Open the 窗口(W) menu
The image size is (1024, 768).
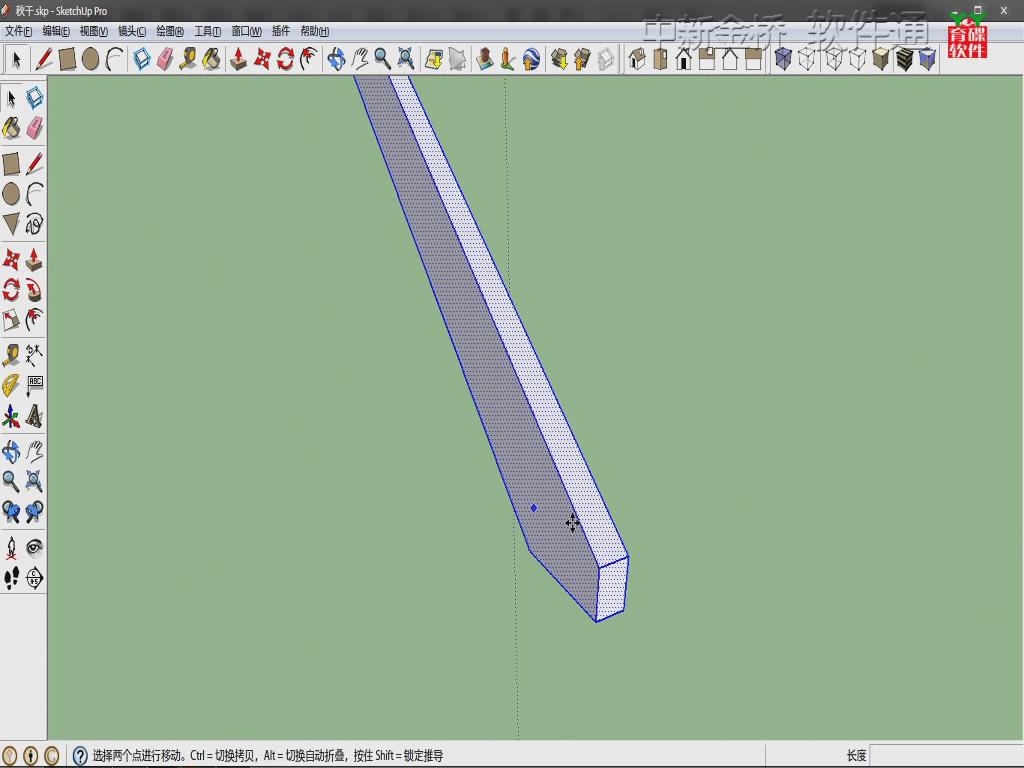(x=247, y=31)
